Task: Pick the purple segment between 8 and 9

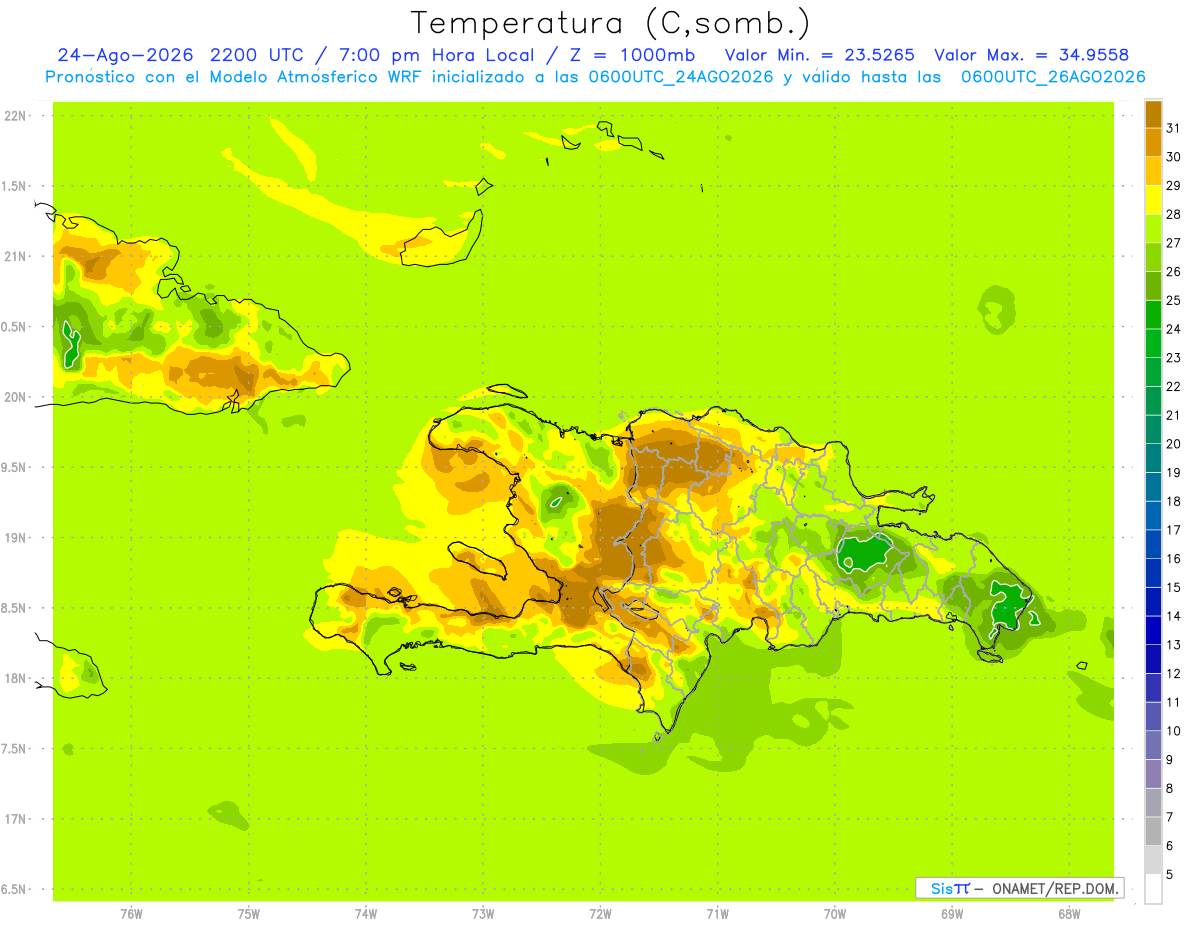Action: 1153,774
